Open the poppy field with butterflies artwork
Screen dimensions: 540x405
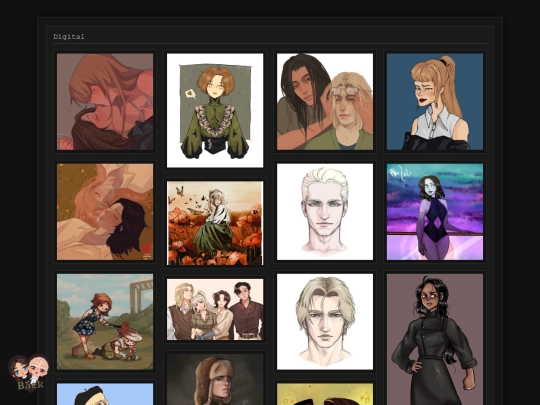[215, 223]
